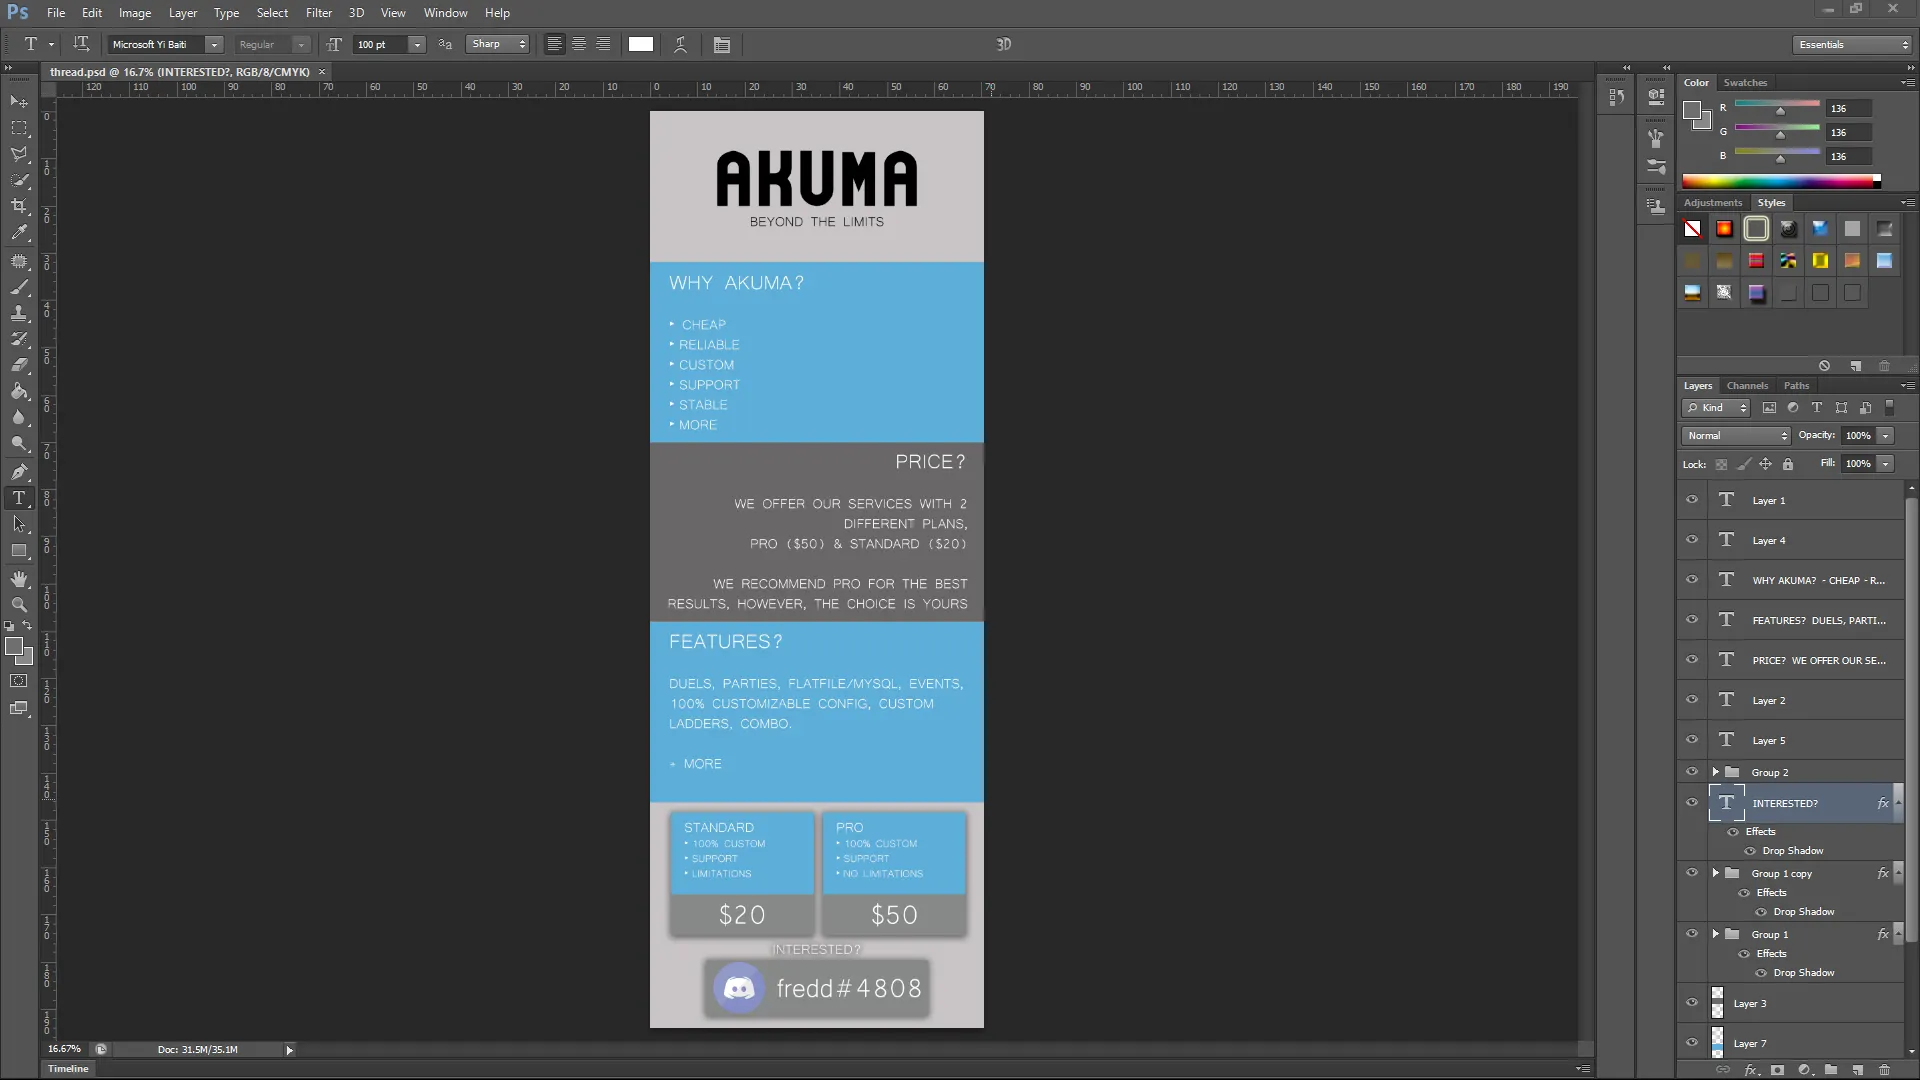Select the Eraser tool

(x=19, y=365)
